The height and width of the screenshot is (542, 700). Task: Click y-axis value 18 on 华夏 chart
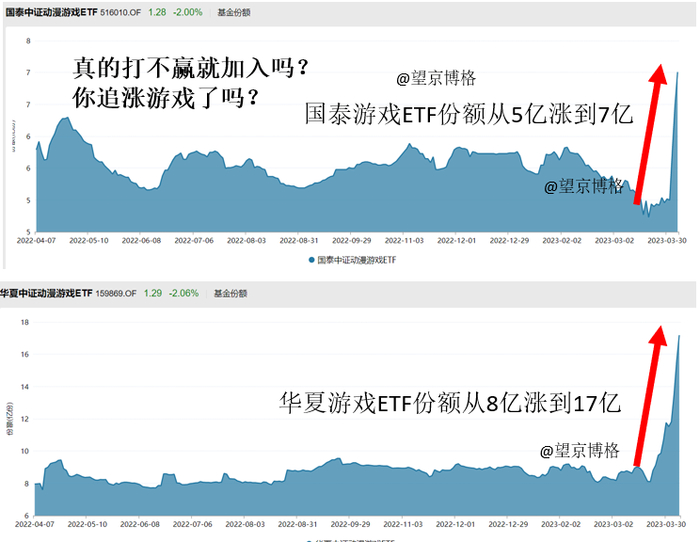pyautogui.click(x=25, y=322)
